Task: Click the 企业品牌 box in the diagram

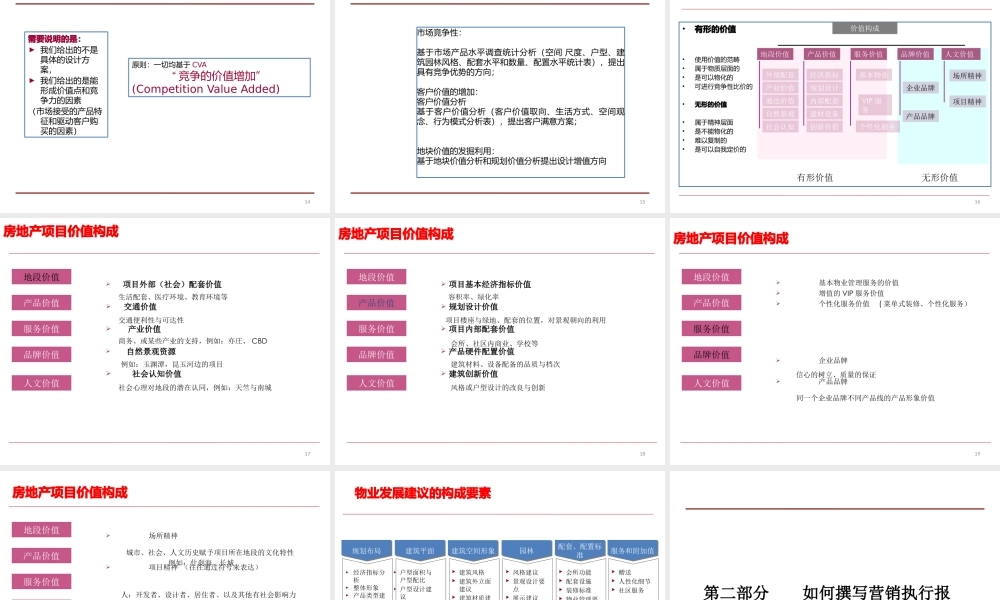Action: [x=920, y=88]
